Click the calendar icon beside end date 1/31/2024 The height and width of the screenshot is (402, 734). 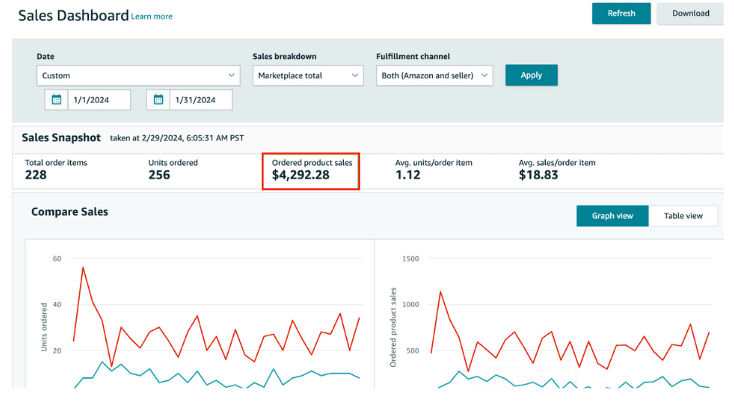click(160, 100)
